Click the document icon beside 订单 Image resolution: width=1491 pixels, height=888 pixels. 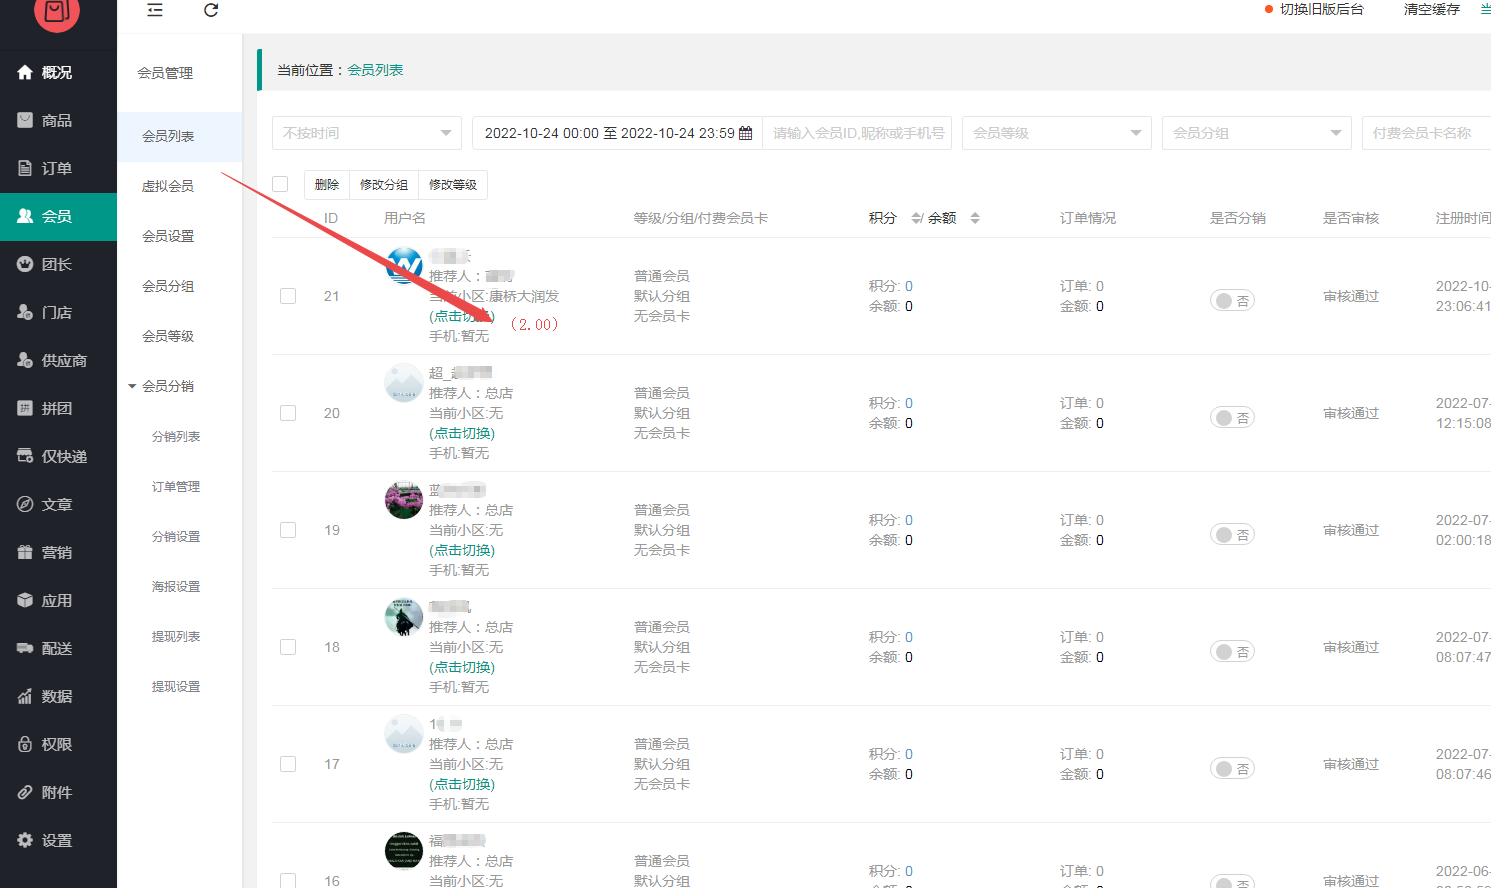(x=25, y=168)
